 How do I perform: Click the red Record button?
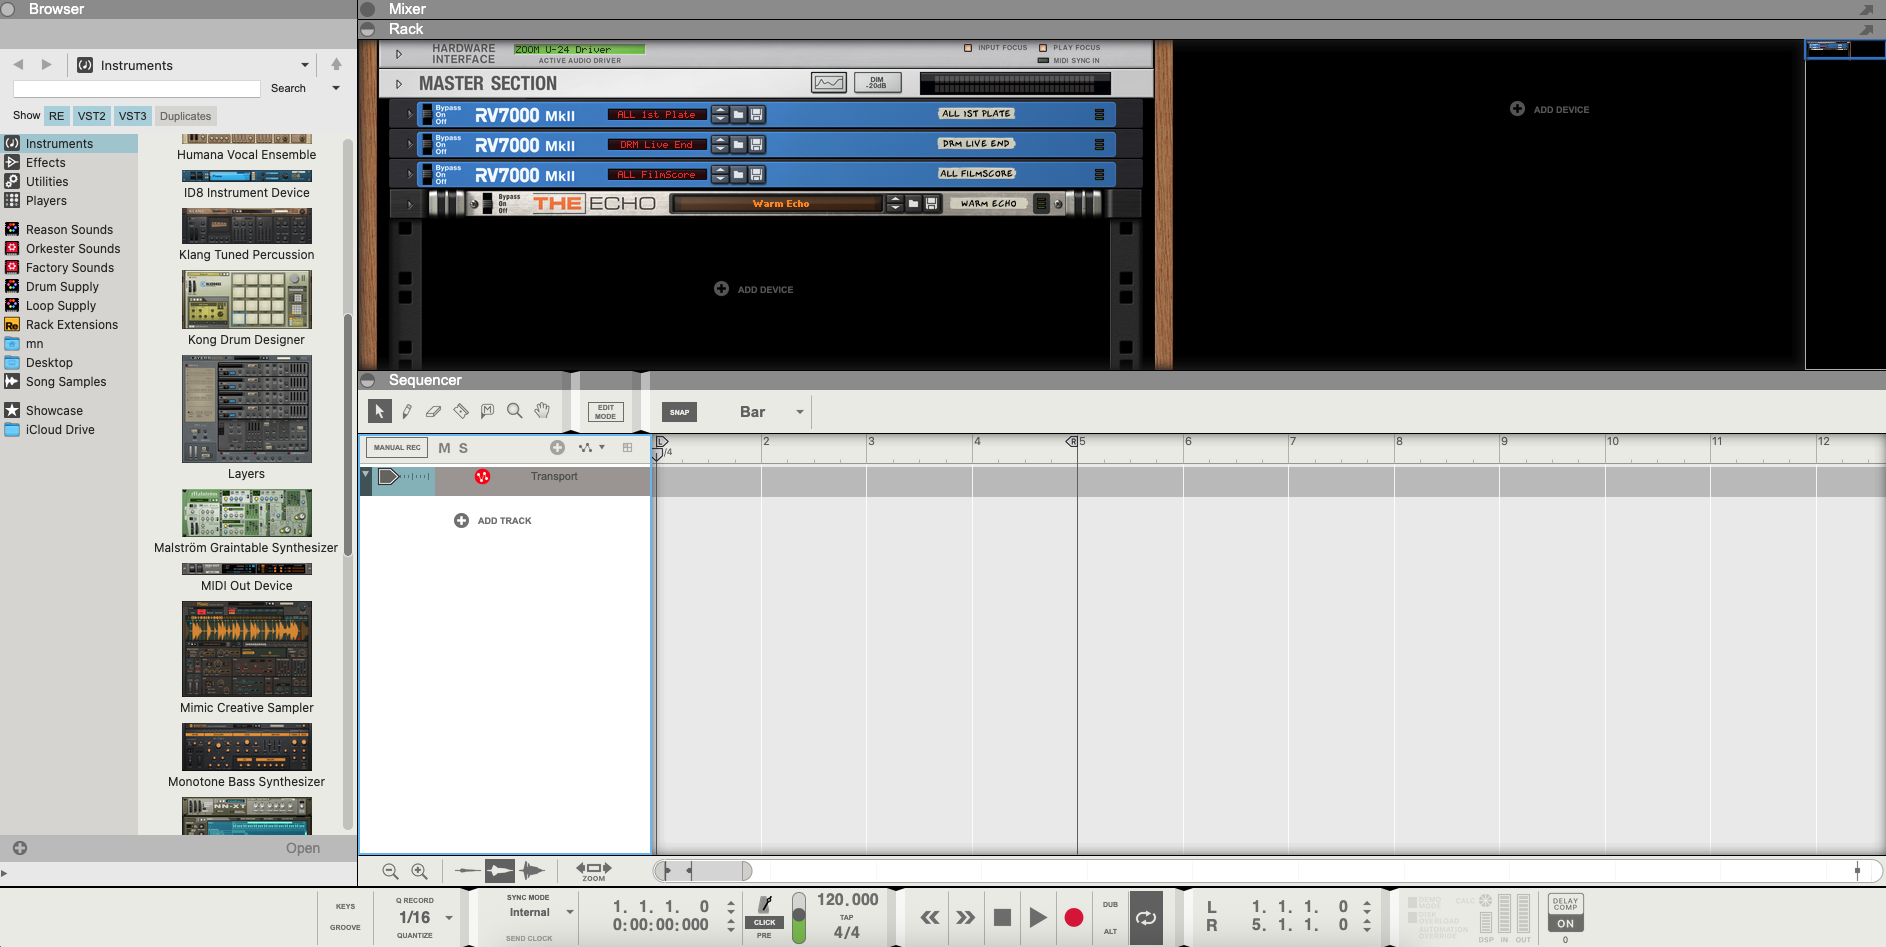(1074, 917)
